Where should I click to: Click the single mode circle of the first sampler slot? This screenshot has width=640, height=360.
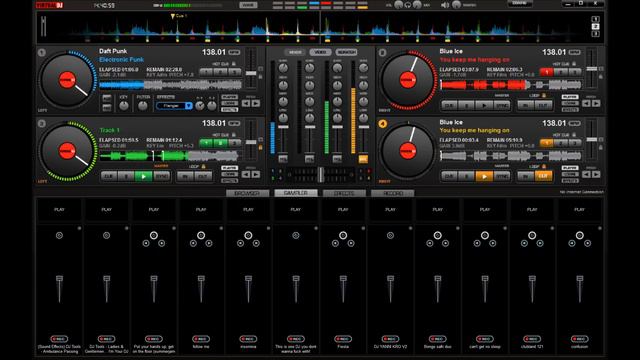click(x=59, y=236)
